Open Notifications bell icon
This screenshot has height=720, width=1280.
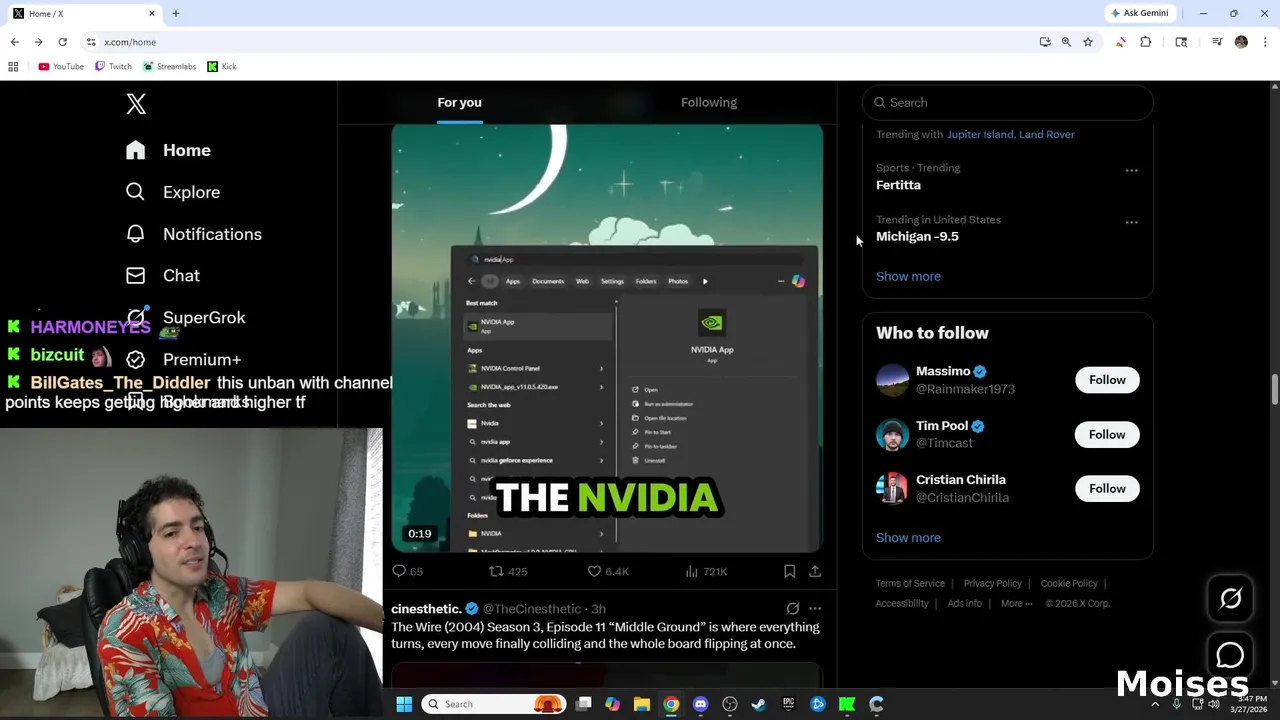coord(135,233)
